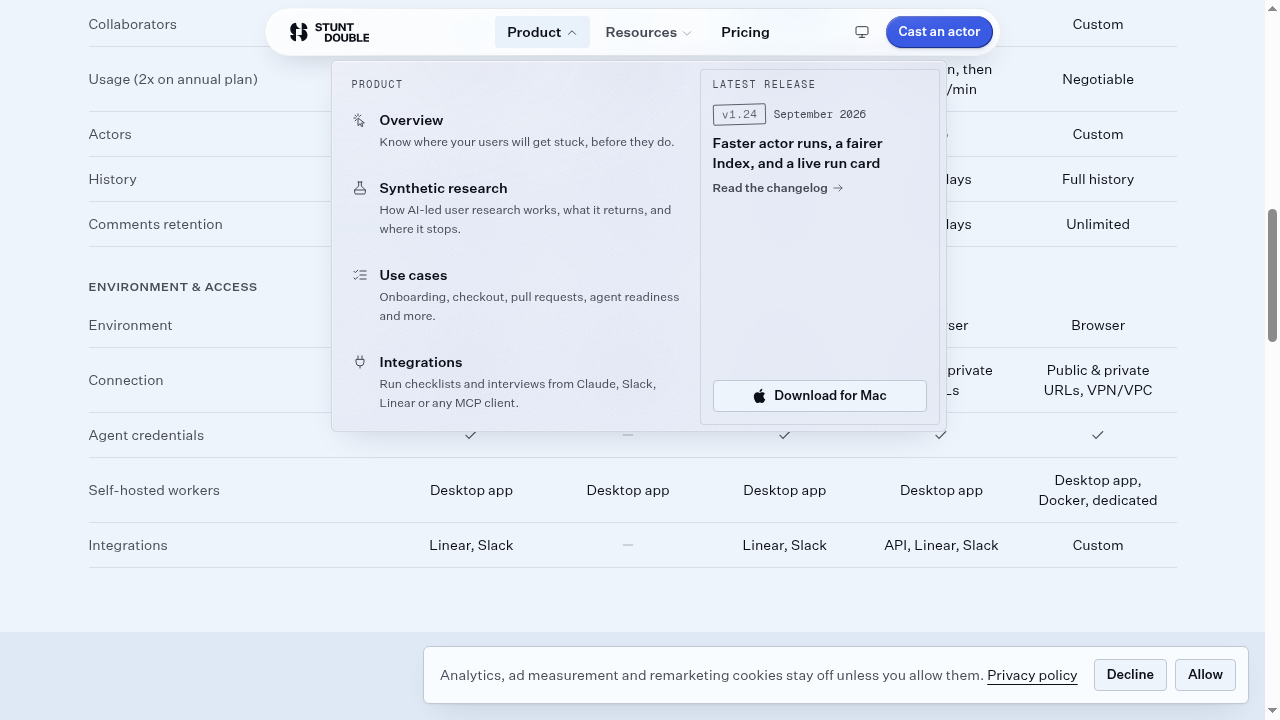Image resolution: width=1280 pixels, height=720 pixels.
Task: Open Integrations from the Product menu
Action: (x=516, y=382)
